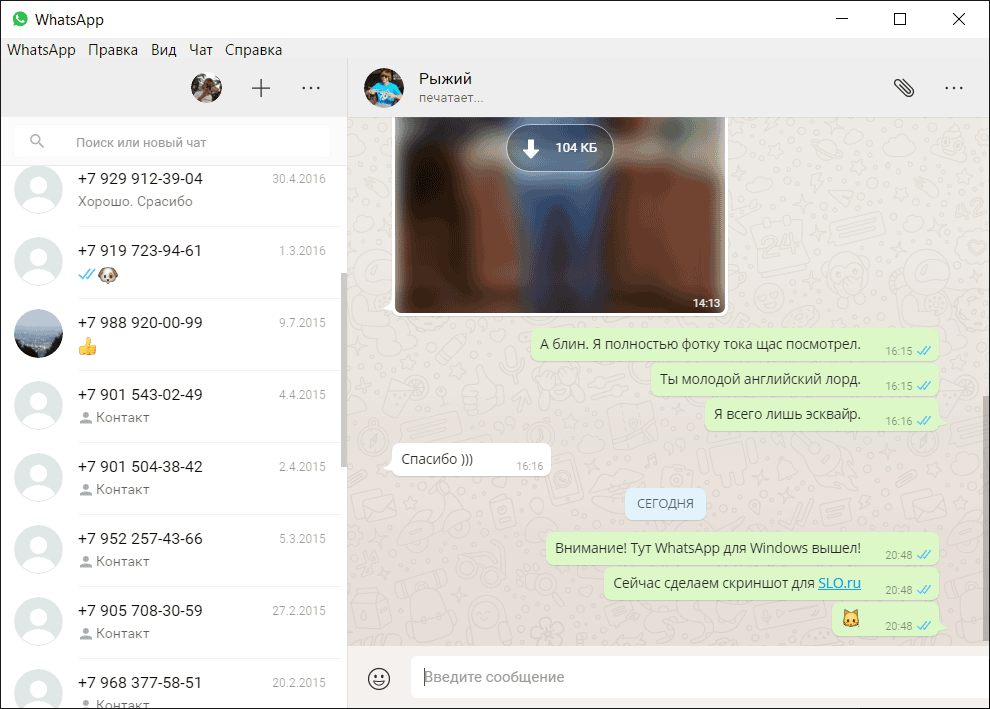Open the Правка menu

[113, 50]
